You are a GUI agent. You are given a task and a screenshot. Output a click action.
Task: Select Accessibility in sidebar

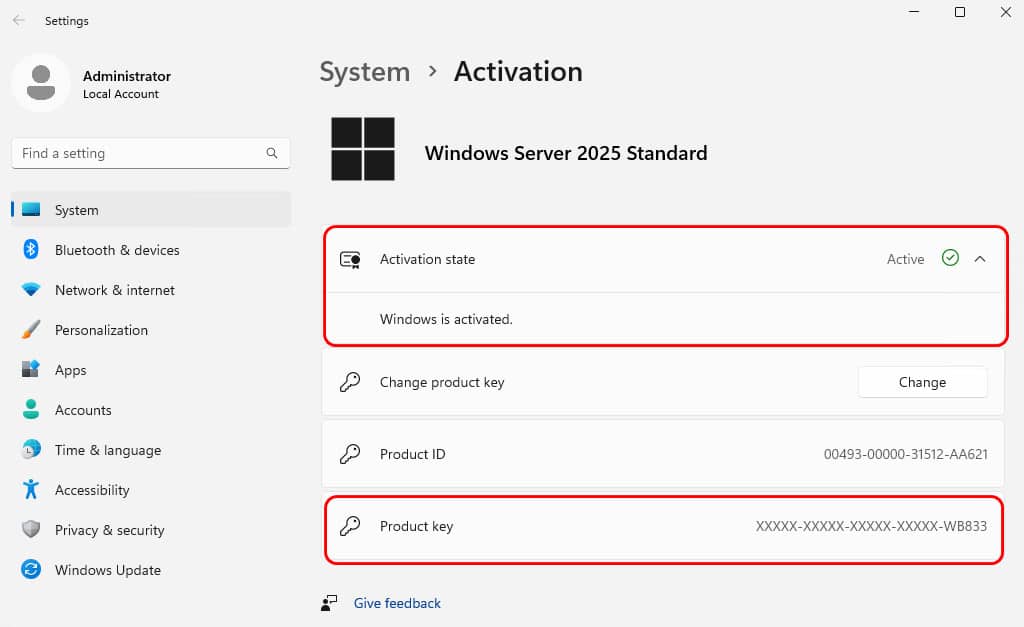[x=151, y=489]
